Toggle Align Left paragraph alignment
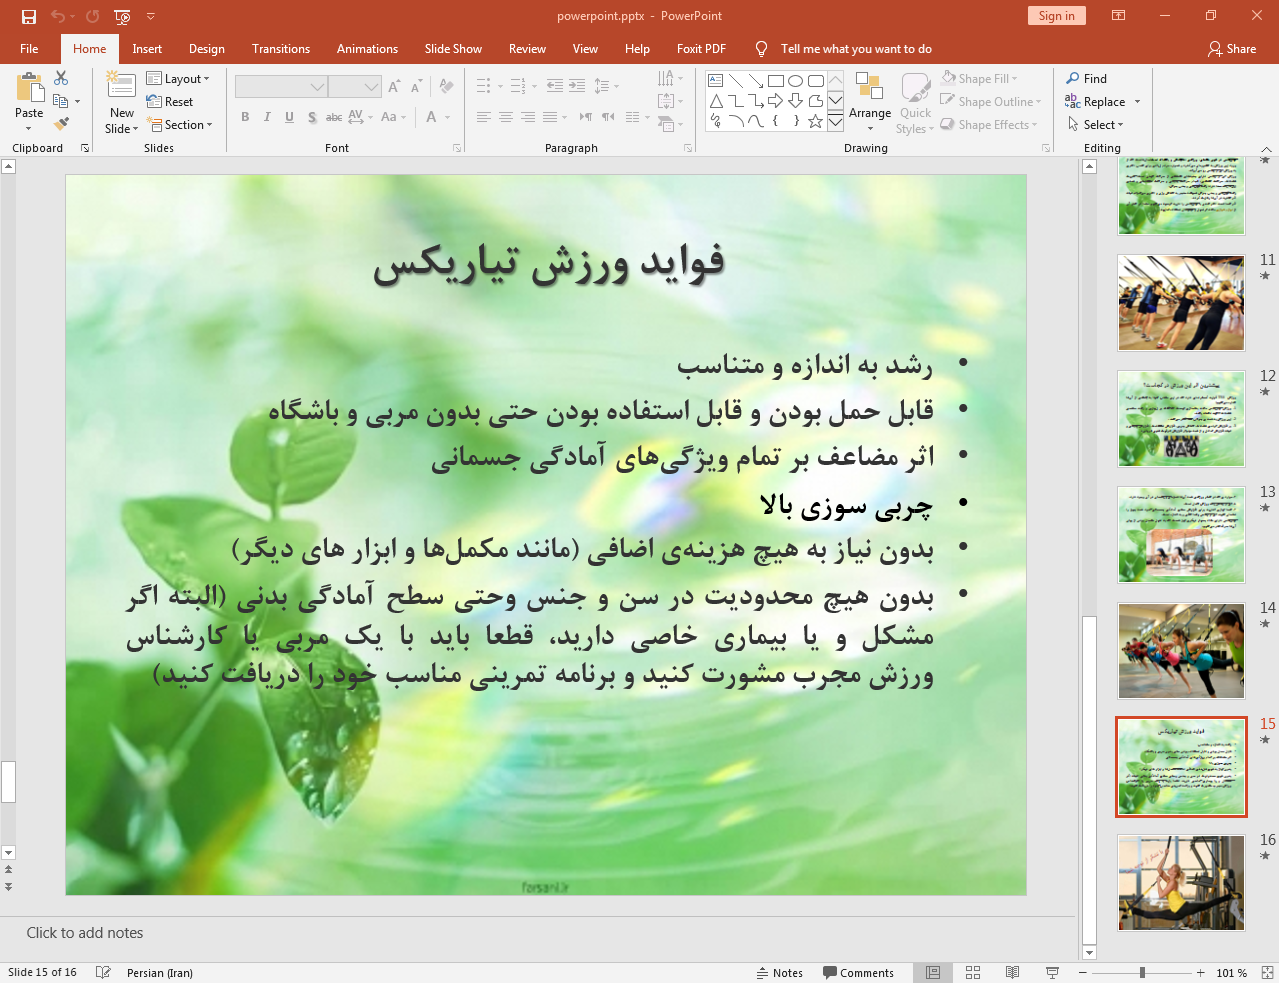 point(484,117)
